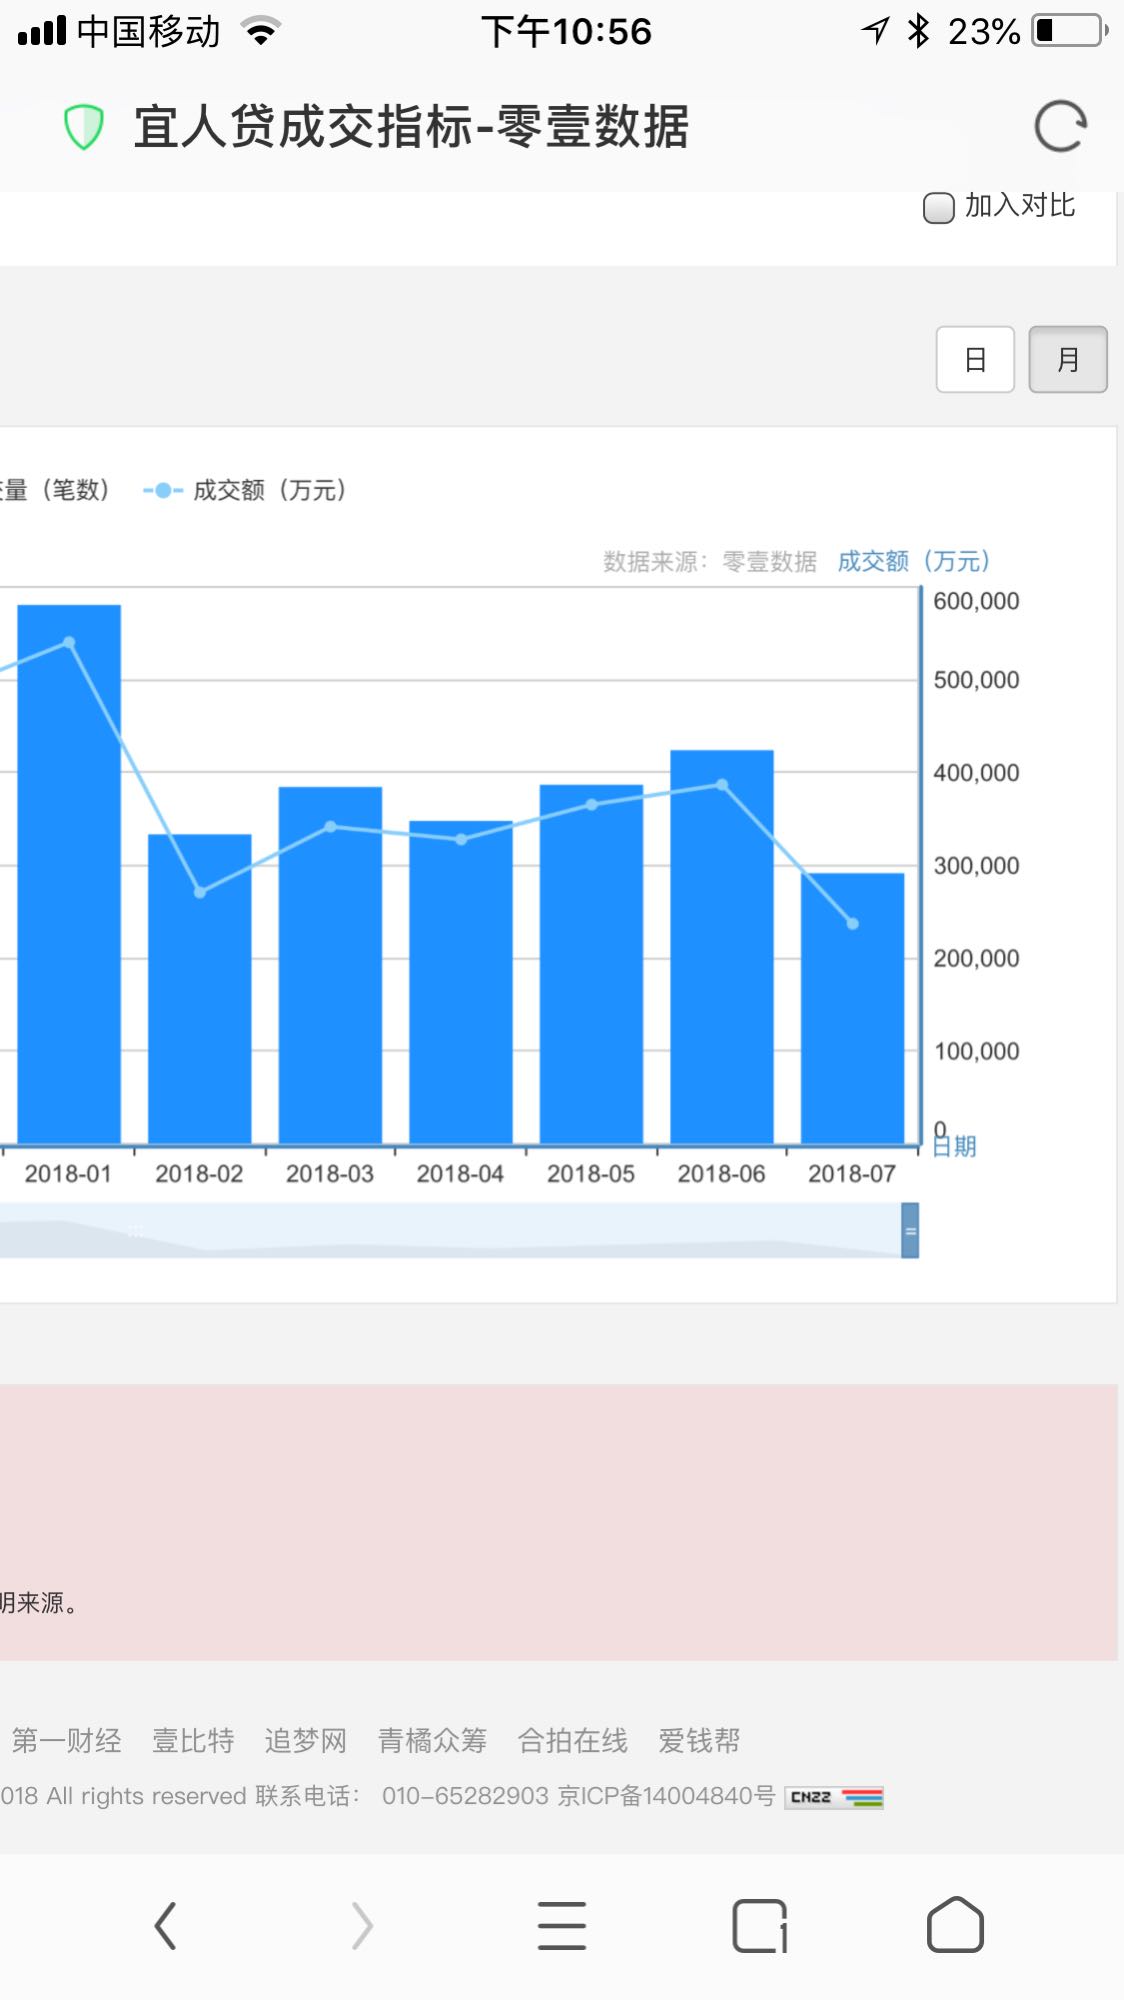Click the 2018-05 bar in chart

591,964
